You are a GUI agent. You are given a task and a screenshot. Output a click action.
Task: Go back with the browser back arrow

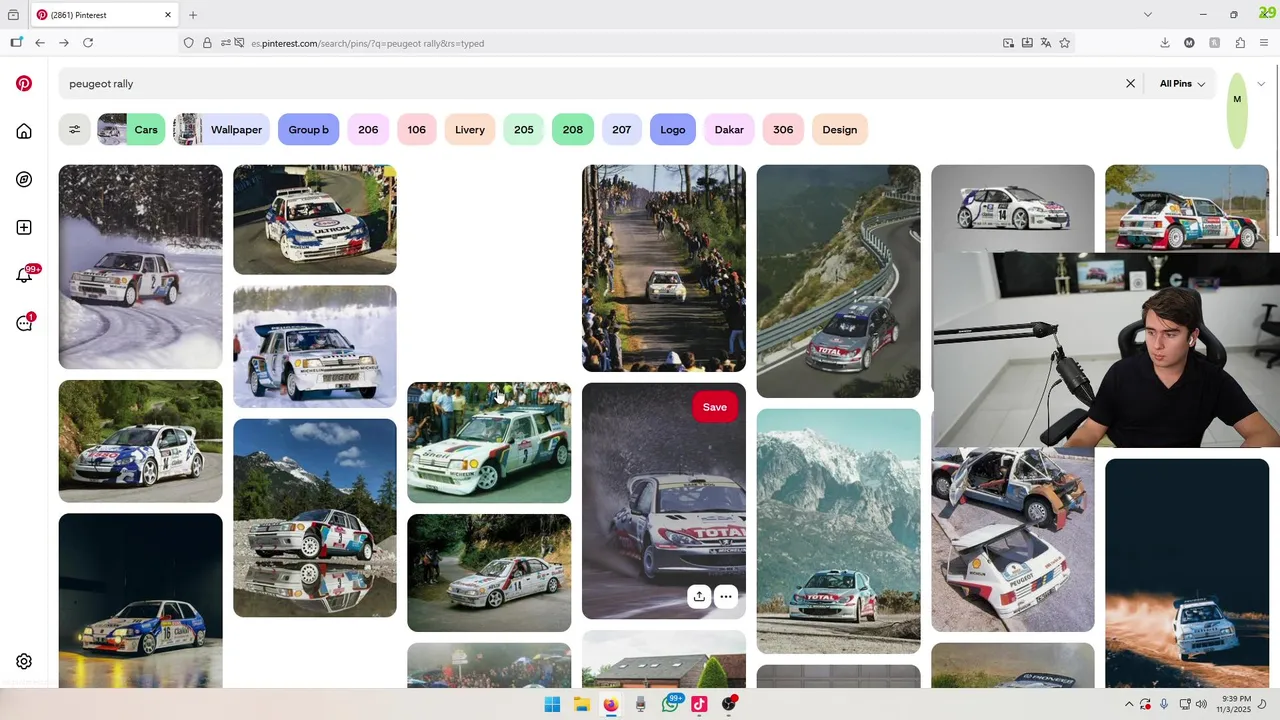coord(40,43)
